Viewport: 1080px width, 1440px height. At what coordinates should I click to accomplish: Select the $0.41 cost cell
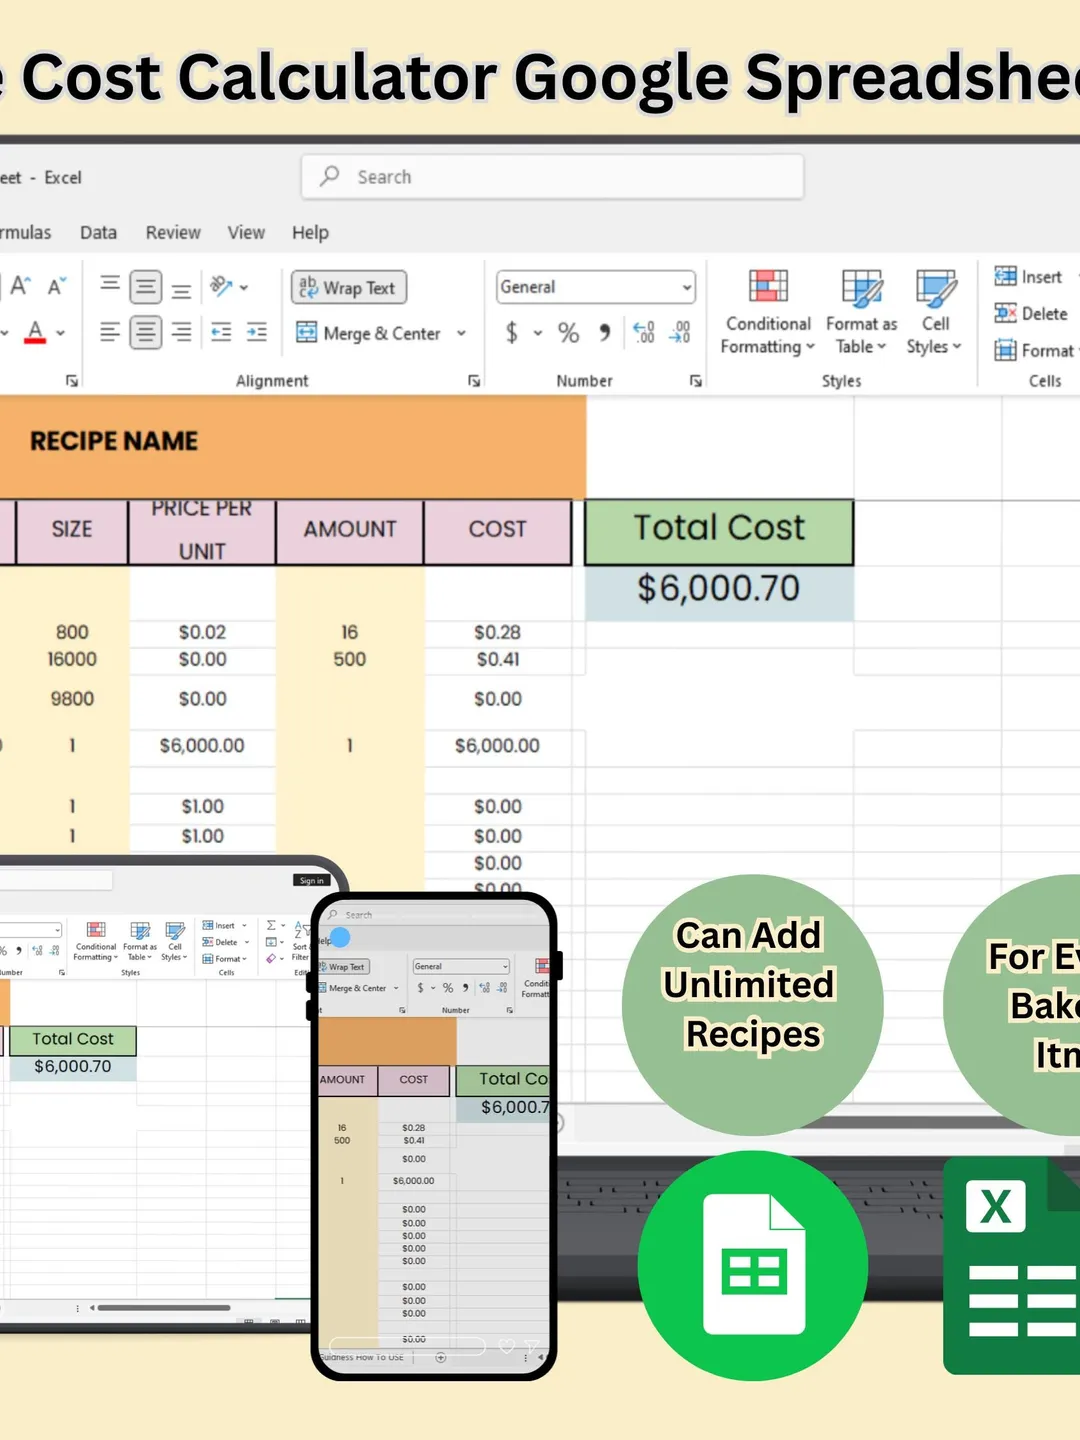tap(498, 659)
